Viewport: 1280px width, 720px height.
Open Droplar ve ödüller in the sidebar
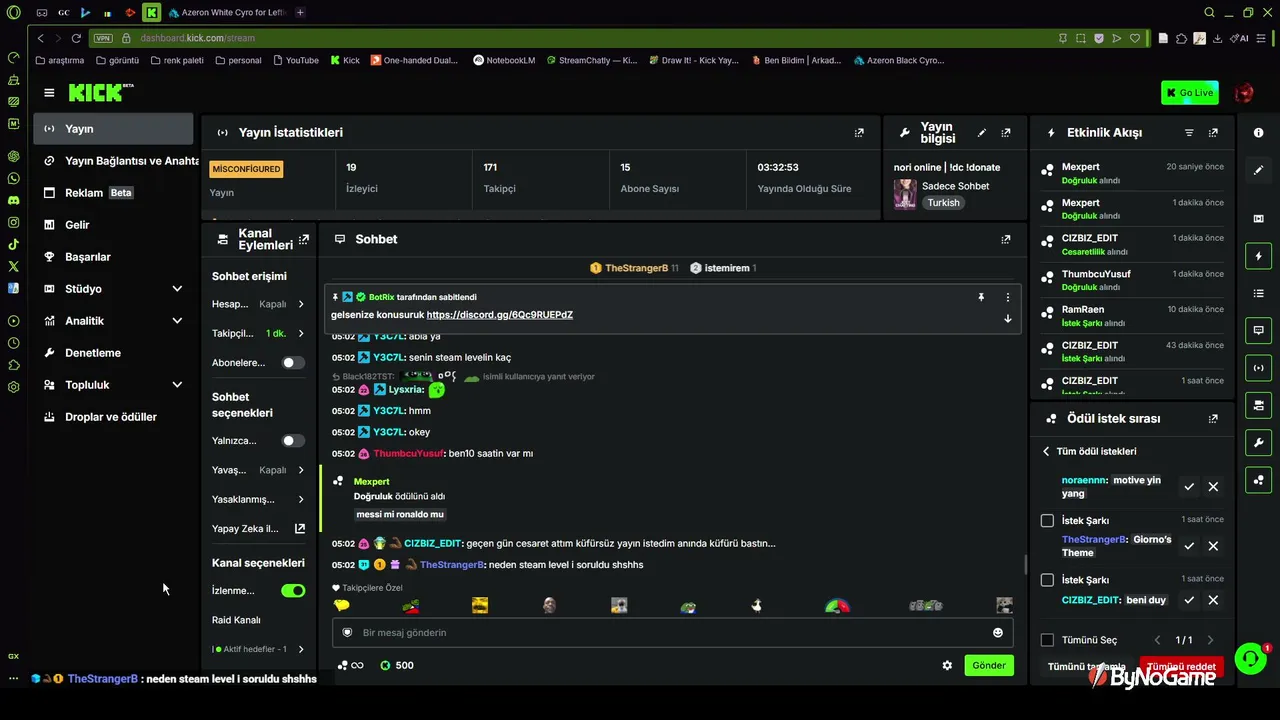point(113,417)
